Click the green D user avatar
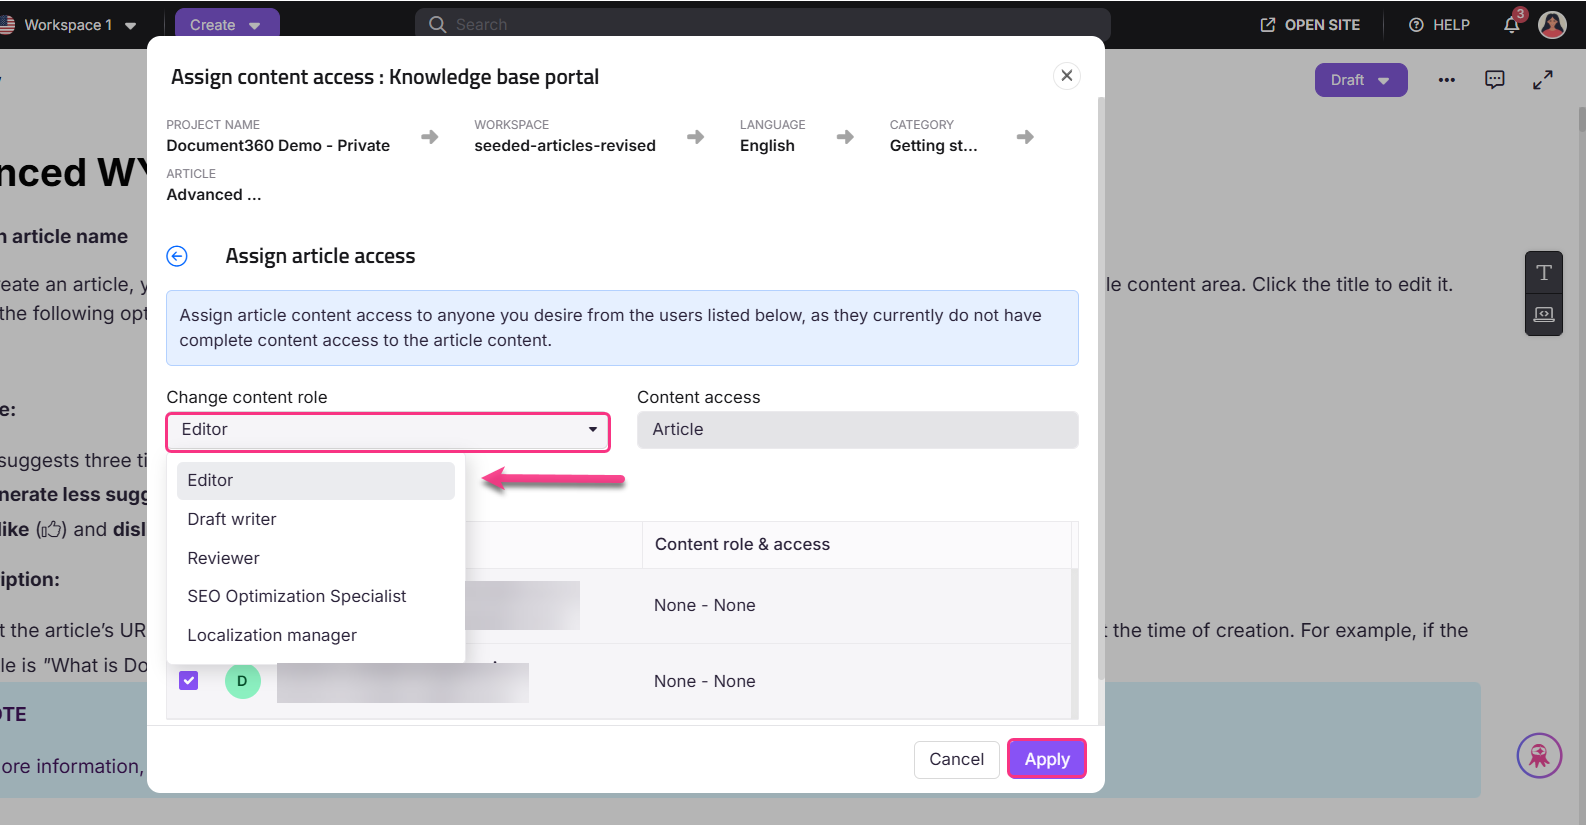This screenshot has height=825, width=1586. (x=242, y=681)
